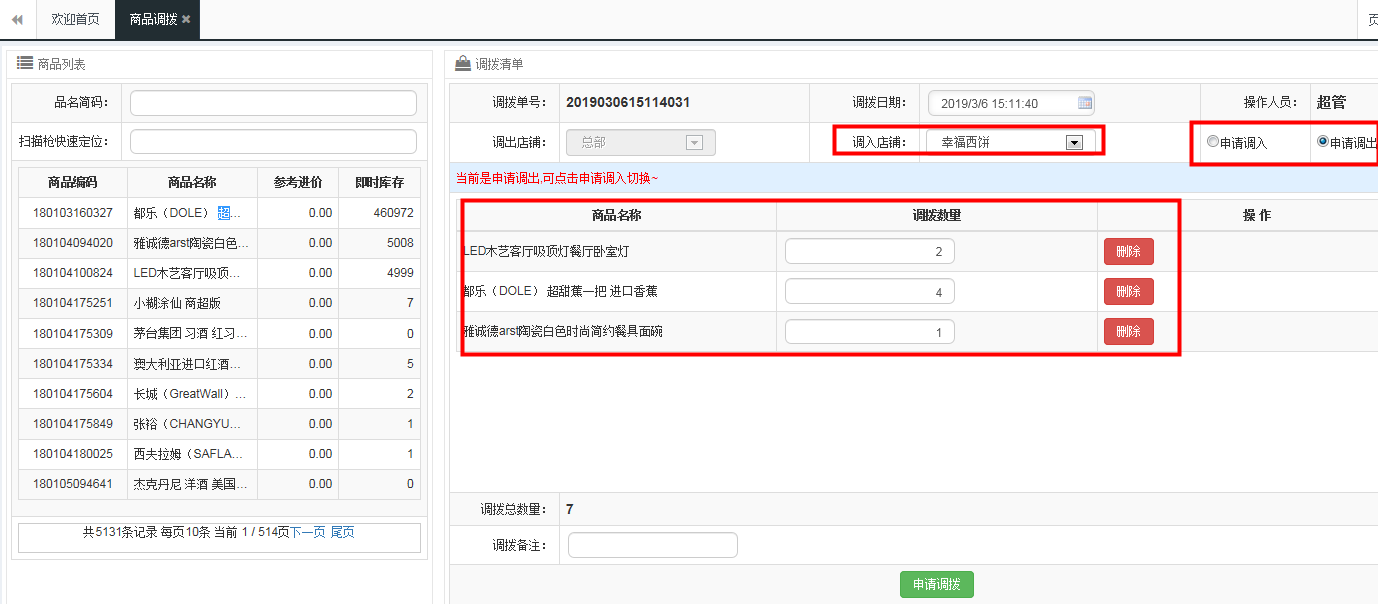Click the bag icon beside 调拨清单 header
The image size is (1378, 604).
pos(461,64)
